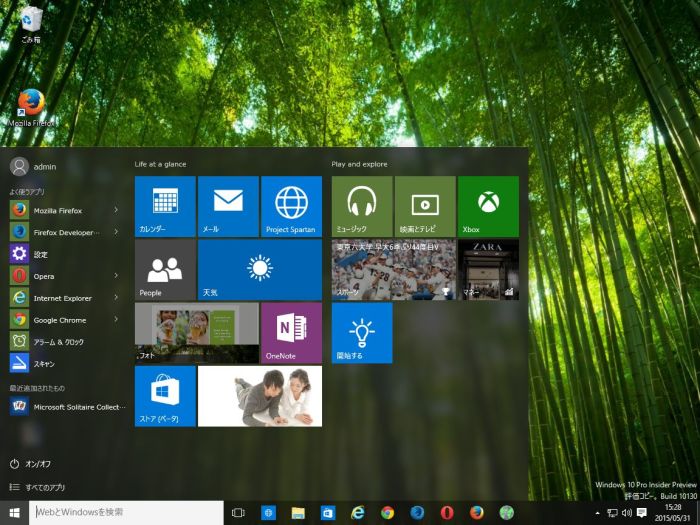Open the People tile
This screenshot has height=525, width=700.
point(165,269)
